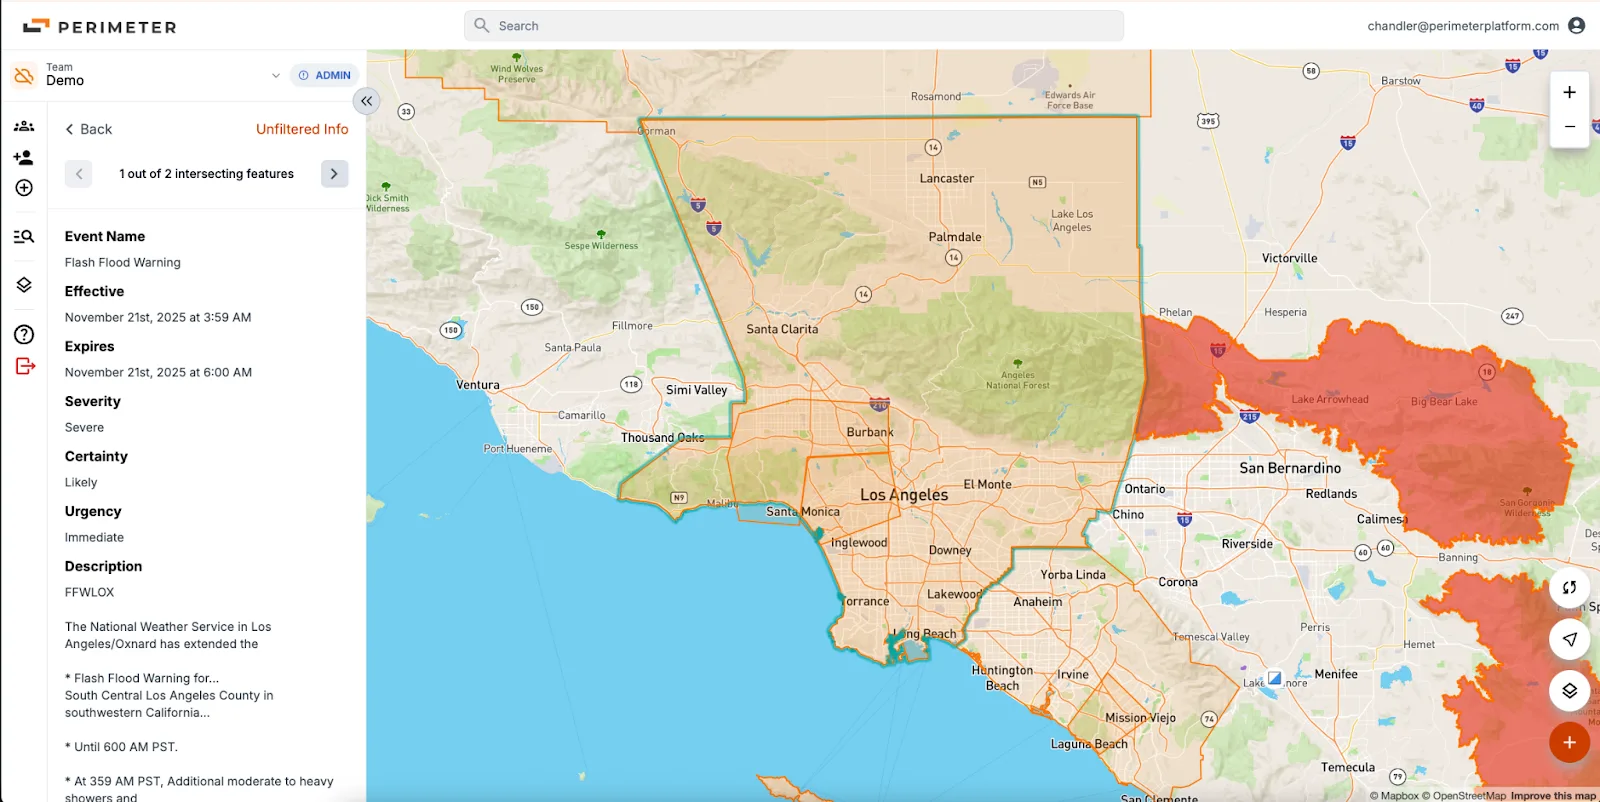Screen dimensions: 1600x802
Task: Open the list search icon in sidebar
Action: [24, 237]
